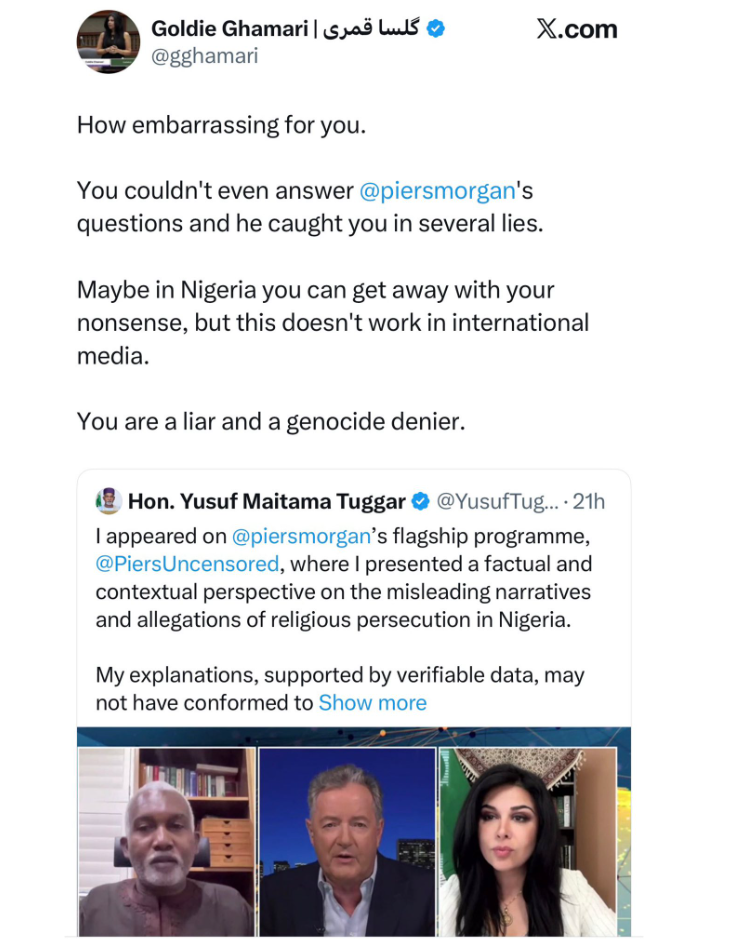The image size is (737, 939).
Task: Open Goldie Ghamari's profile avatar
Action: (x=109, y=41)
